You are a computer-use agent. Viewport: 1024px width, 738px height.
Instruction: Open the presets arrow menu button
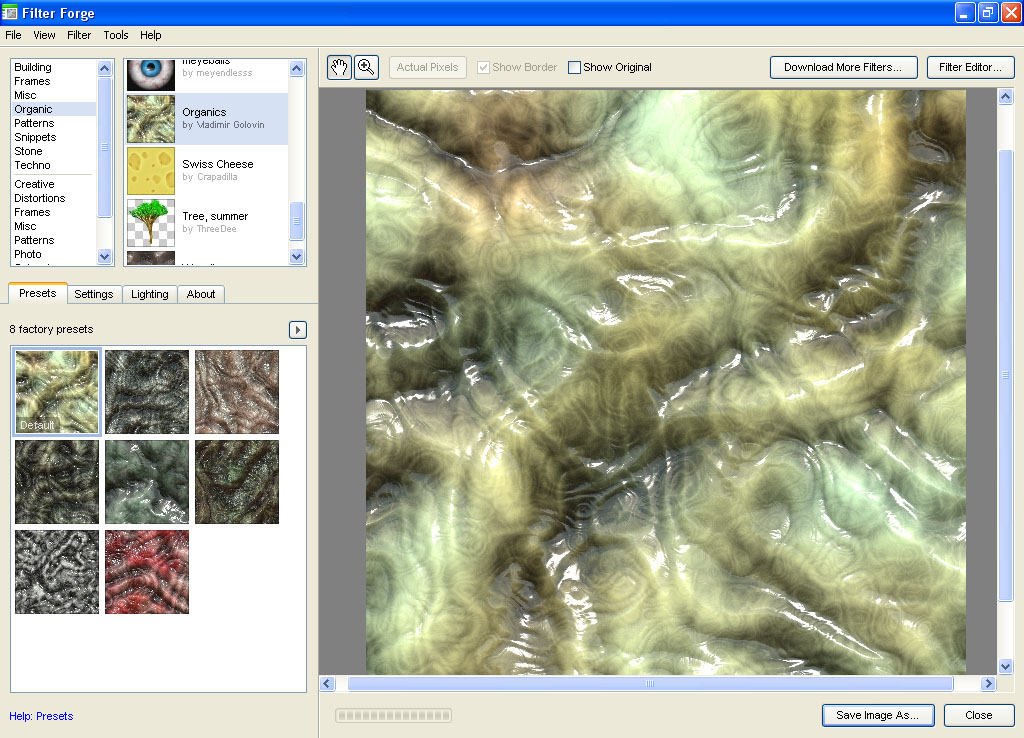(x=297, y=330)
